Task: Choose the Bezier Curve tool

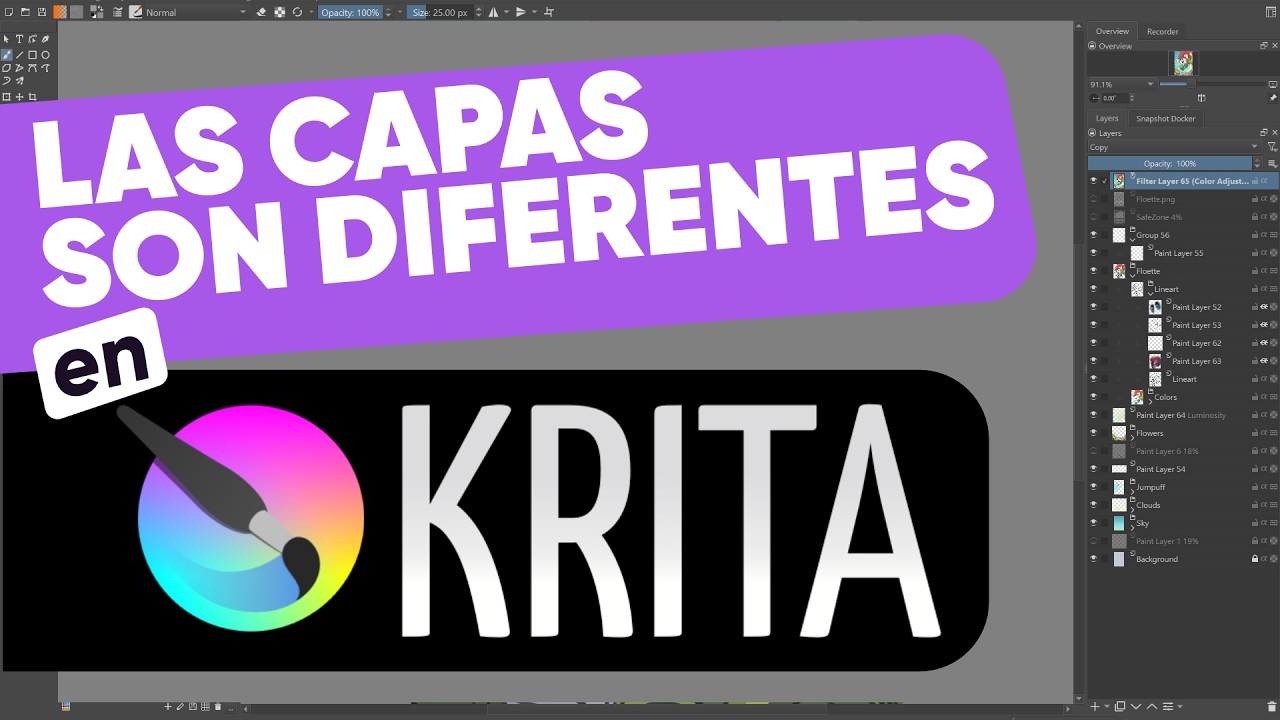Action: coord(32,68)
